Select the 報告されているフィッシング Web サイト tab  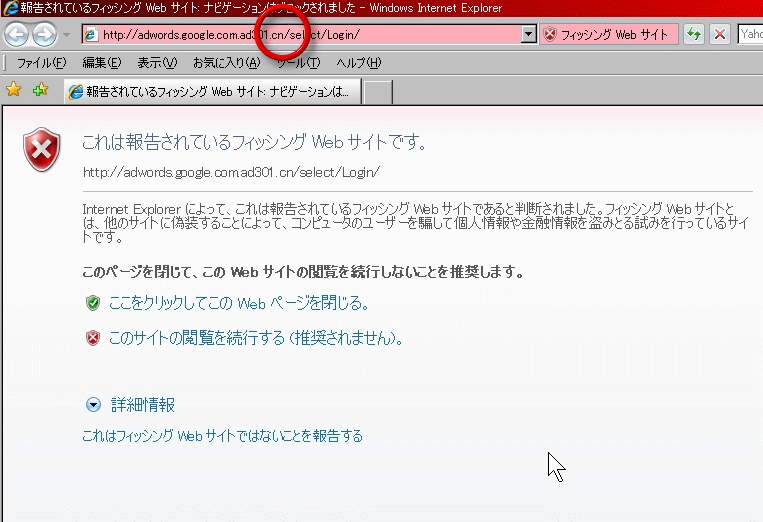pos(213,91)
